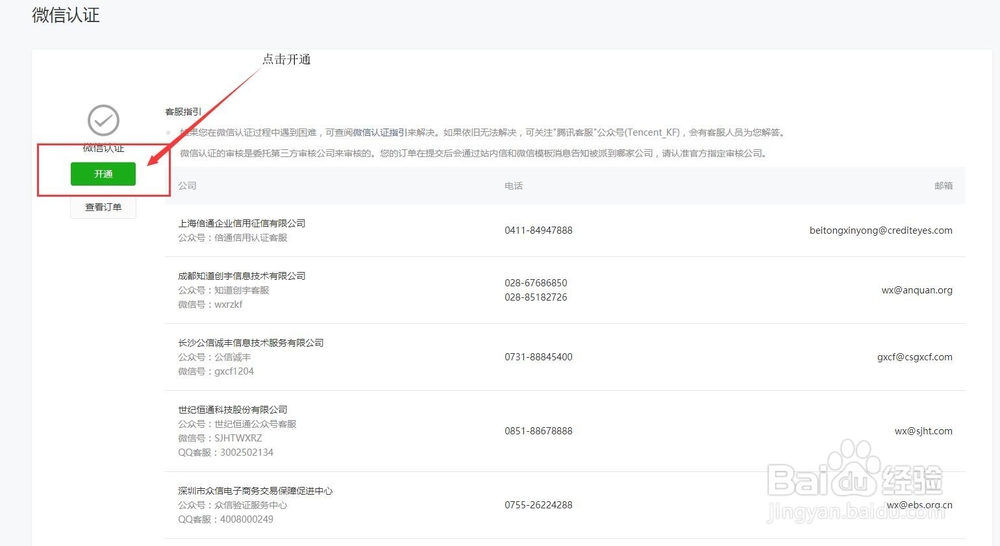The width and height of the screenshot is (1000, 546).
Task: Select company name 长沙公信诚丰信息技术服务有限公司
Action: pyautogui.click(x=251, y=343)
